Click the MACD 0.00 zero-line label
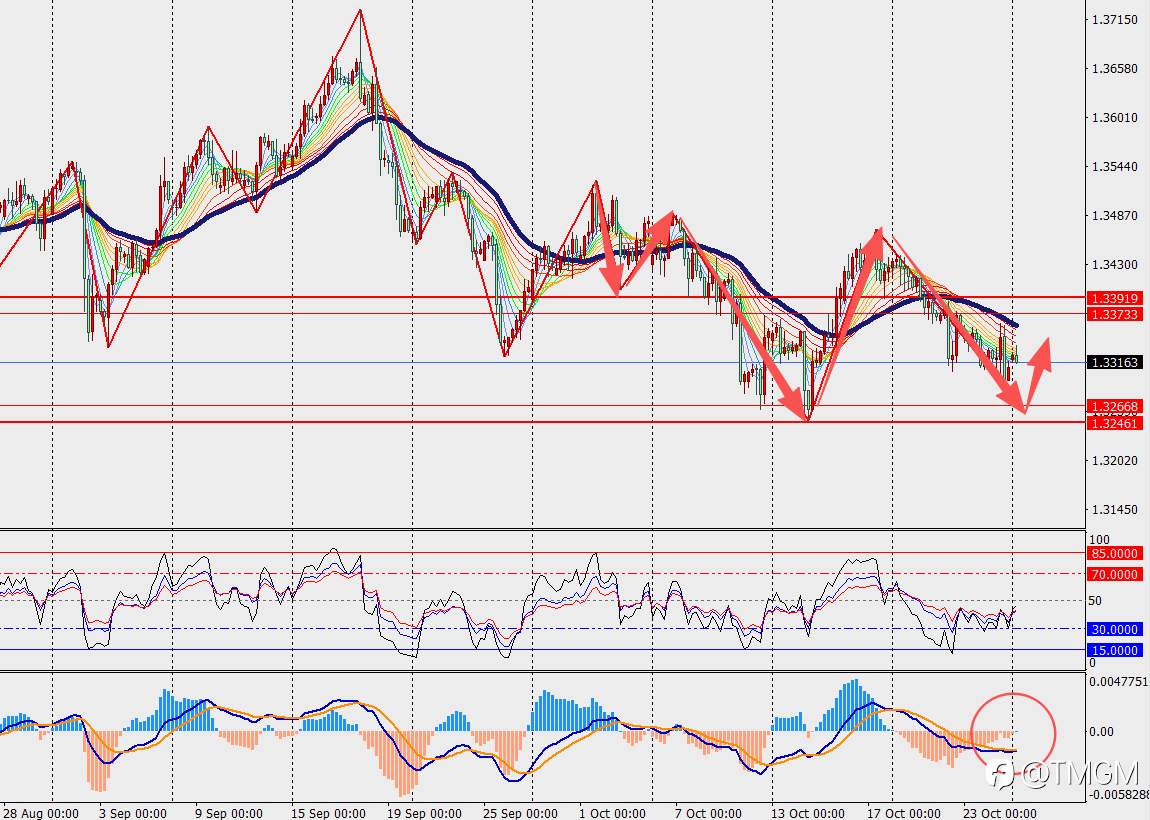Screen dimensions: 1150x820 [x=1101, y=732]
